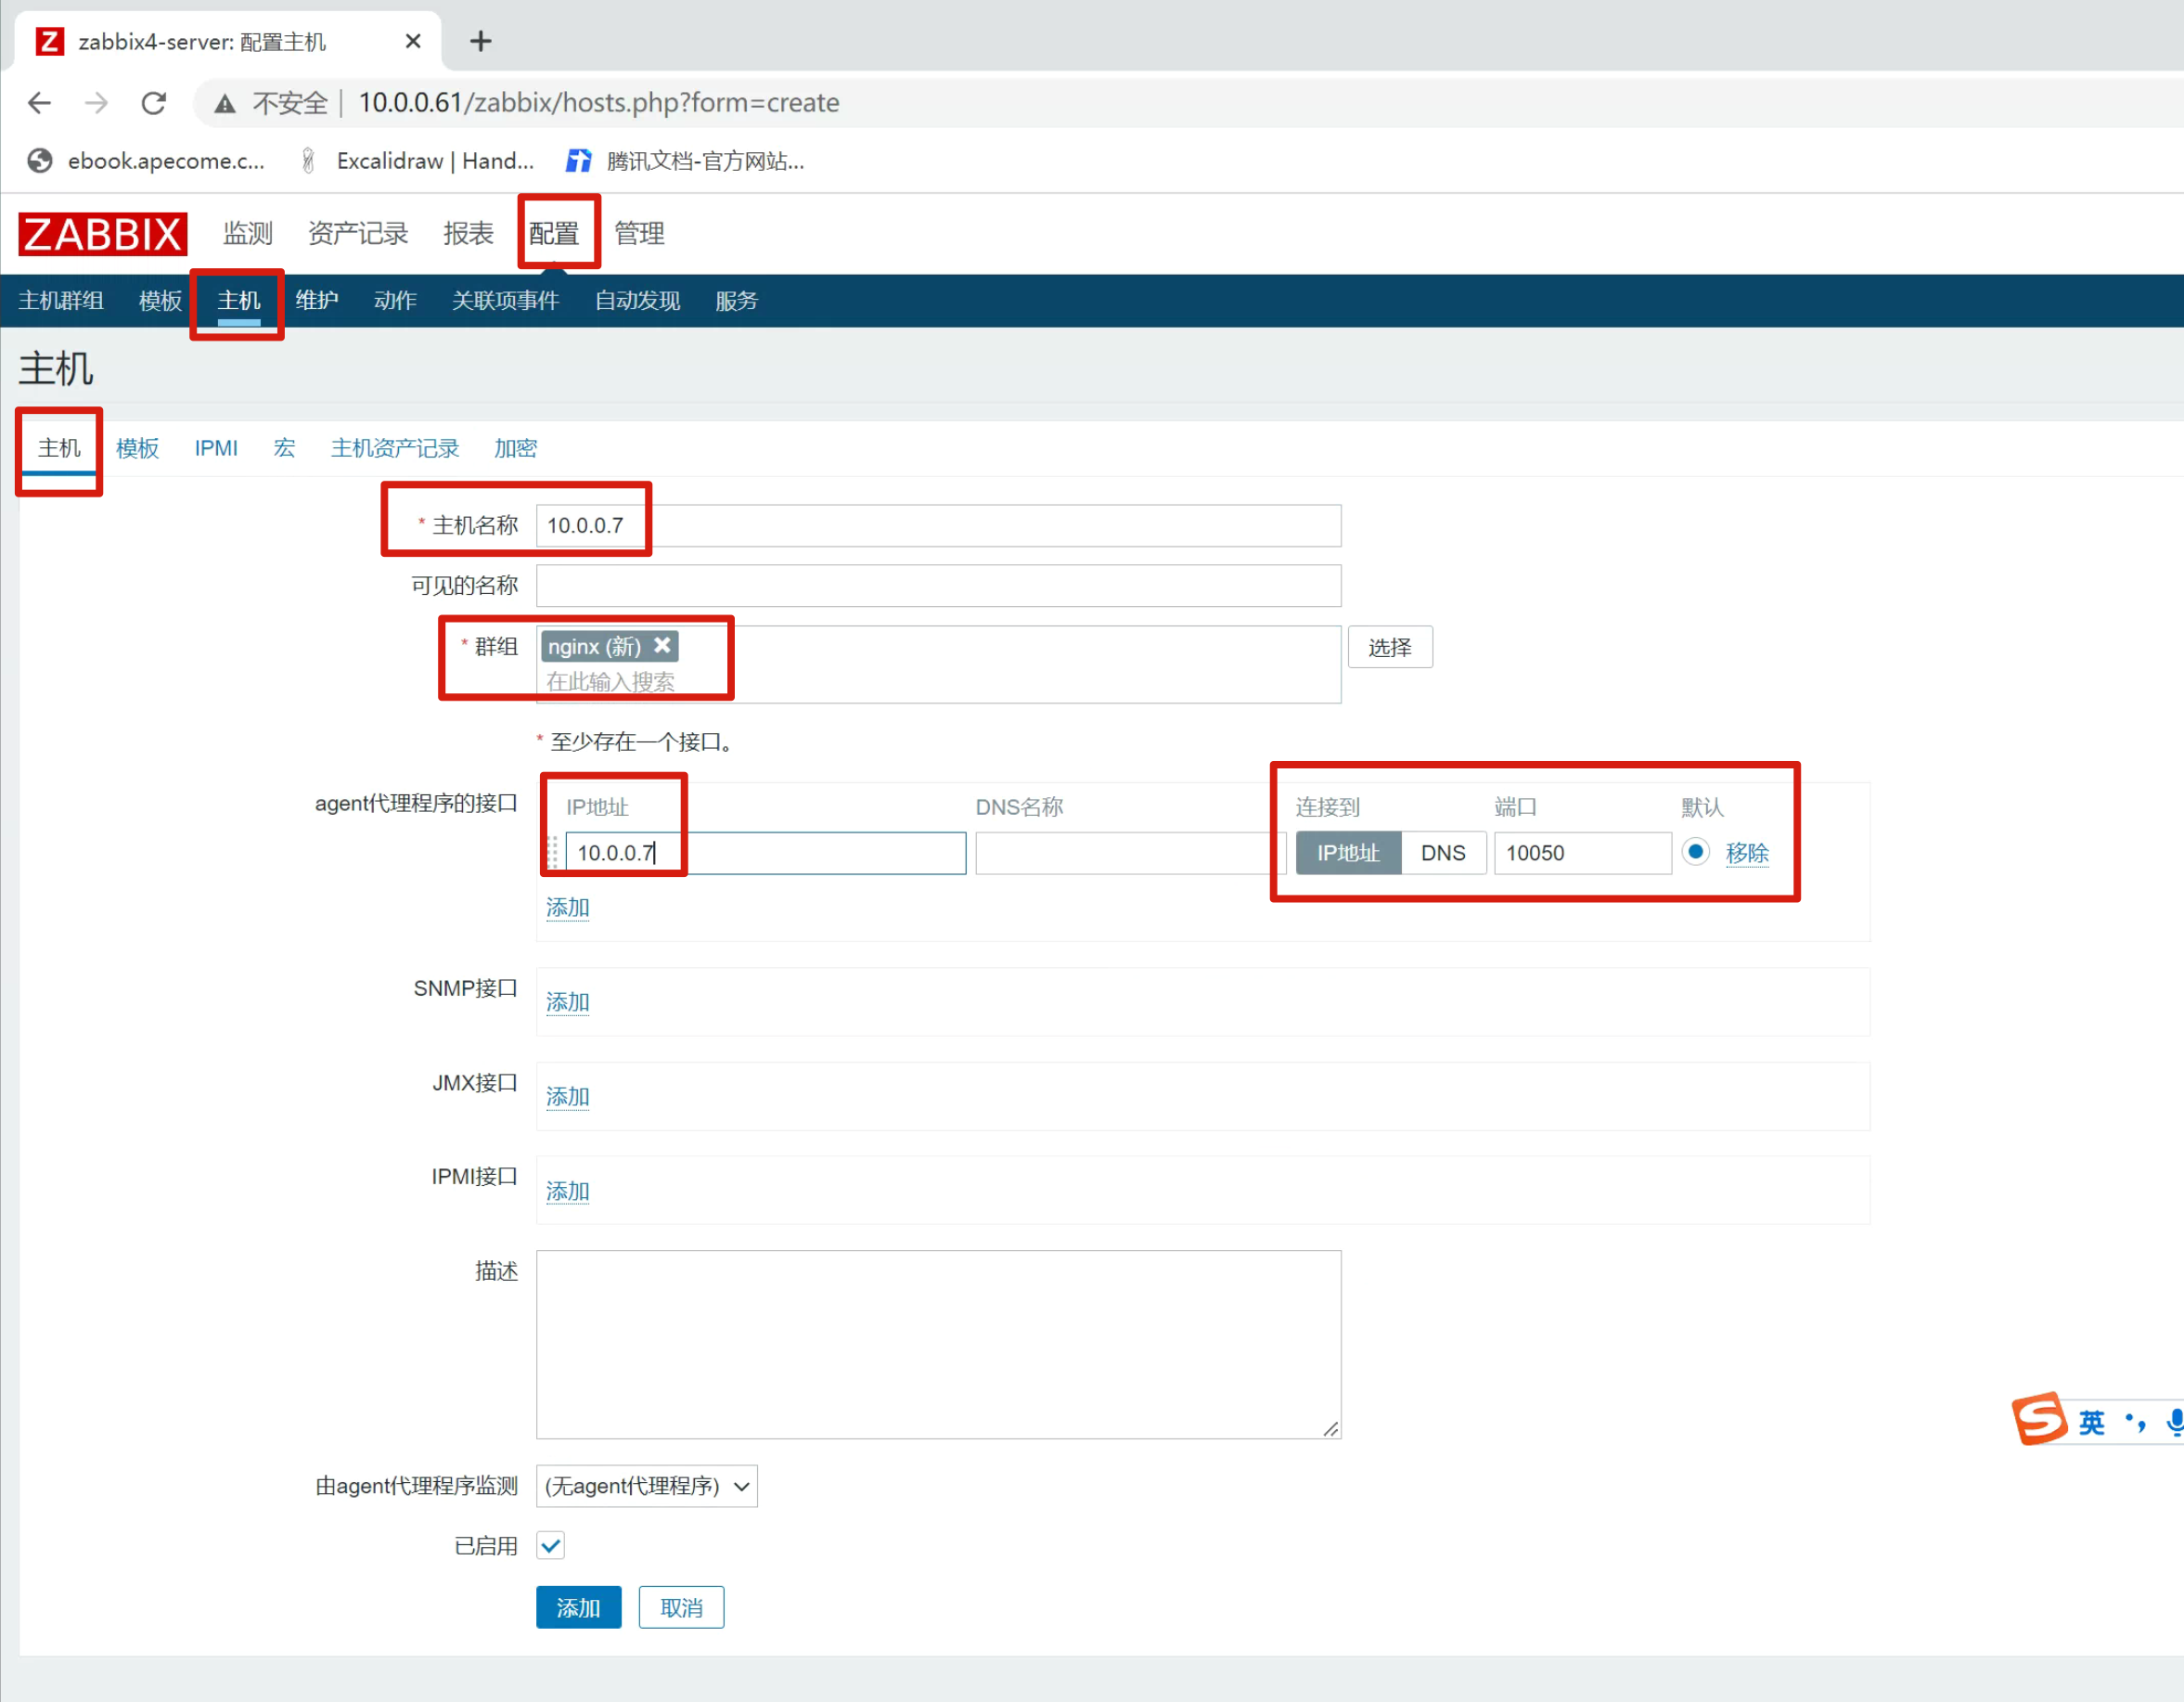The width and height of the screenshot is (2184, 1702).
Task: Remove nginx group tag with X
Action: point(662,646)
